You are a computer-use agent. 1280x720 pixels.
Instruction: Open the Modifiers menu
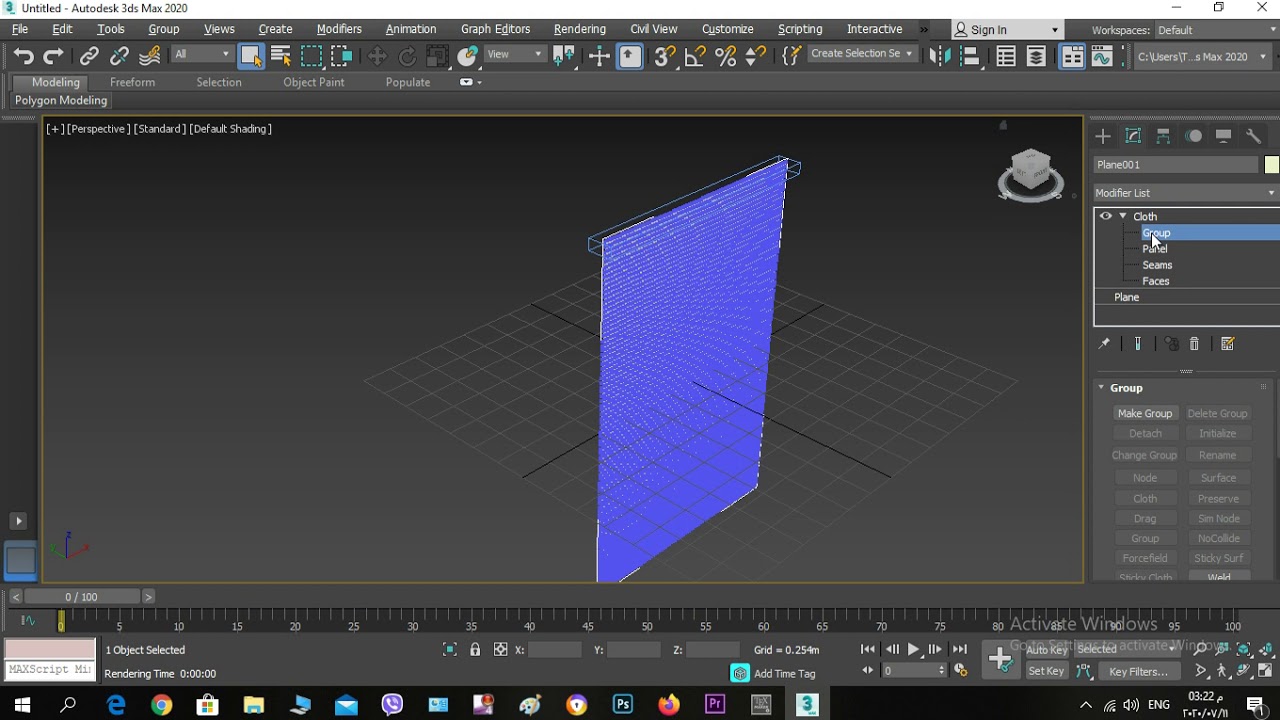339,29
